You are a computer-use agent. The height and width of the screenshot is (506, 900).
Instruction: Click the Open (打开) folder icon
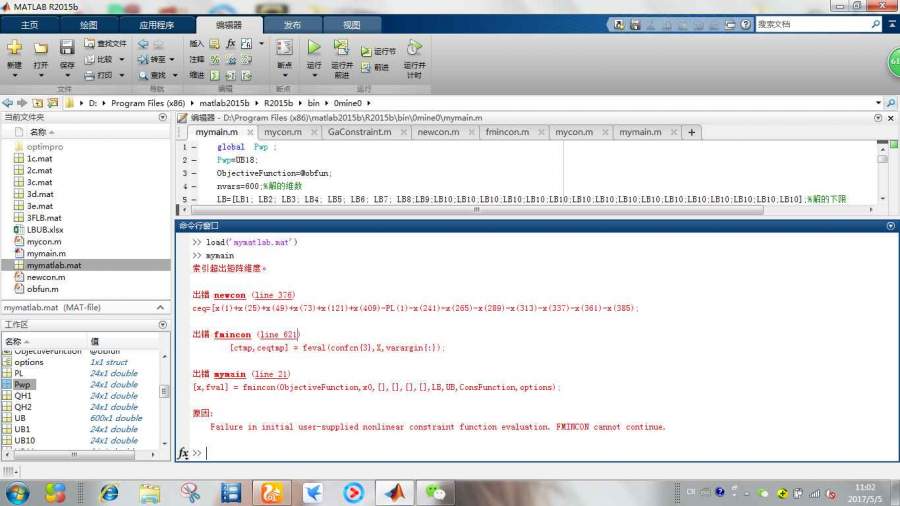(x=41, y=48)
